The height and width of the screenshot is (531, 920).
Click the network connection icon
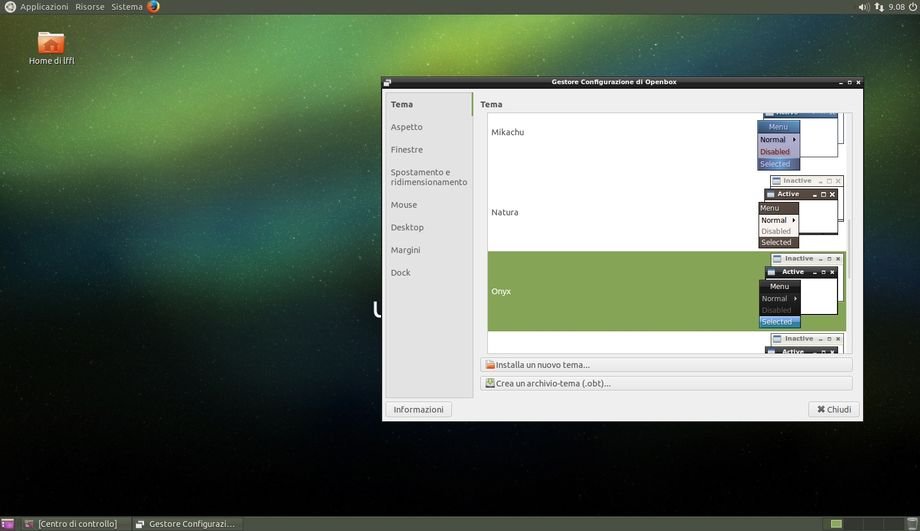click(x=879, y=7)
